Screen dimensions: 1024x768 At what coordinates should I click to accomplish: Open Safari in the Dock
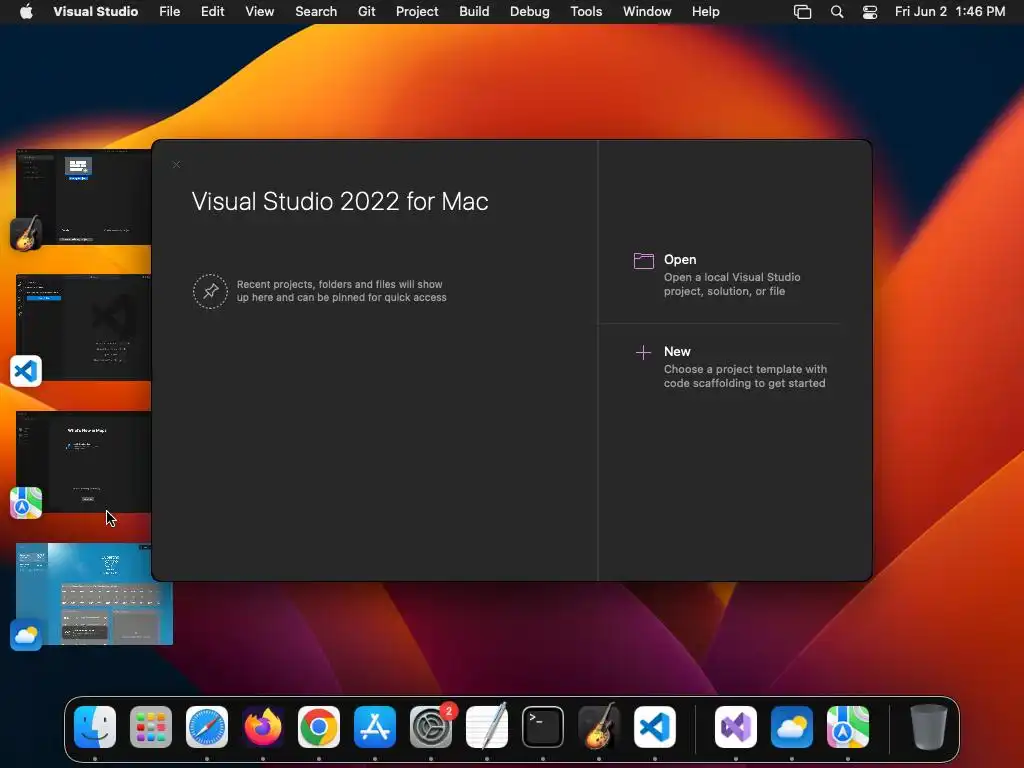click(x=207, y=726)
